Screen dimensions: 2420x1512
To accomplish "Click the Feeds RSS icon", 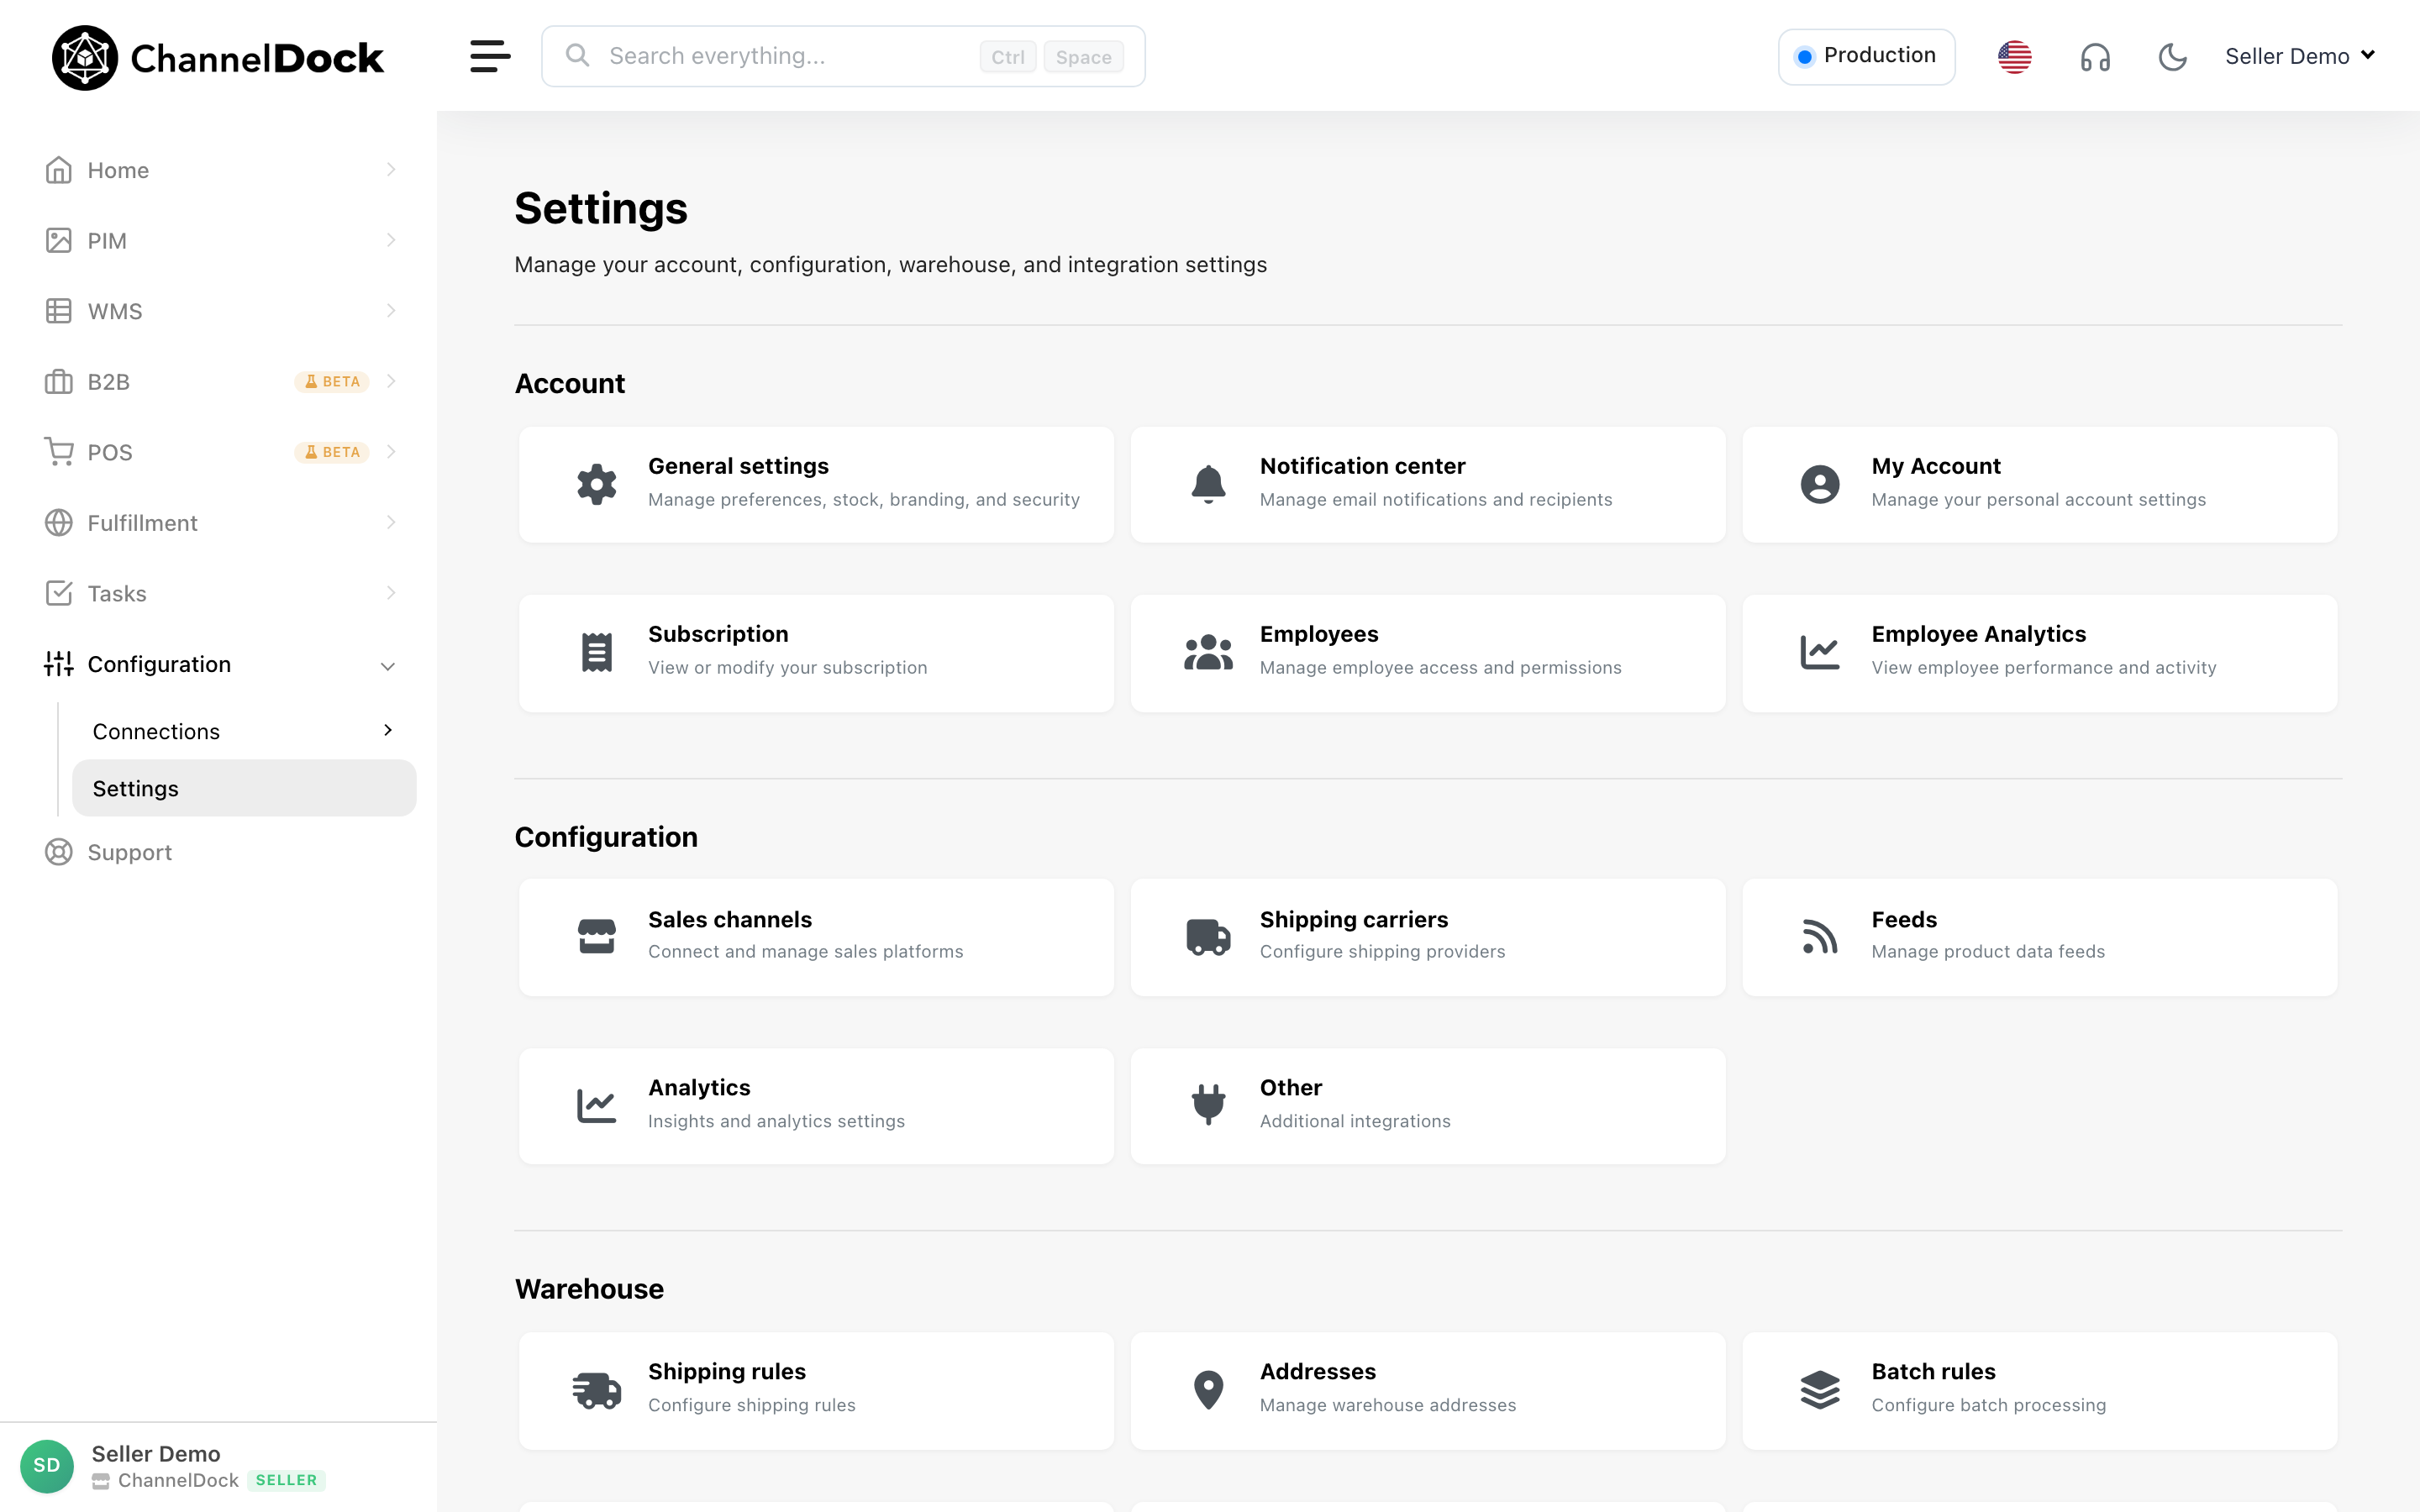I will (1819, 937).
